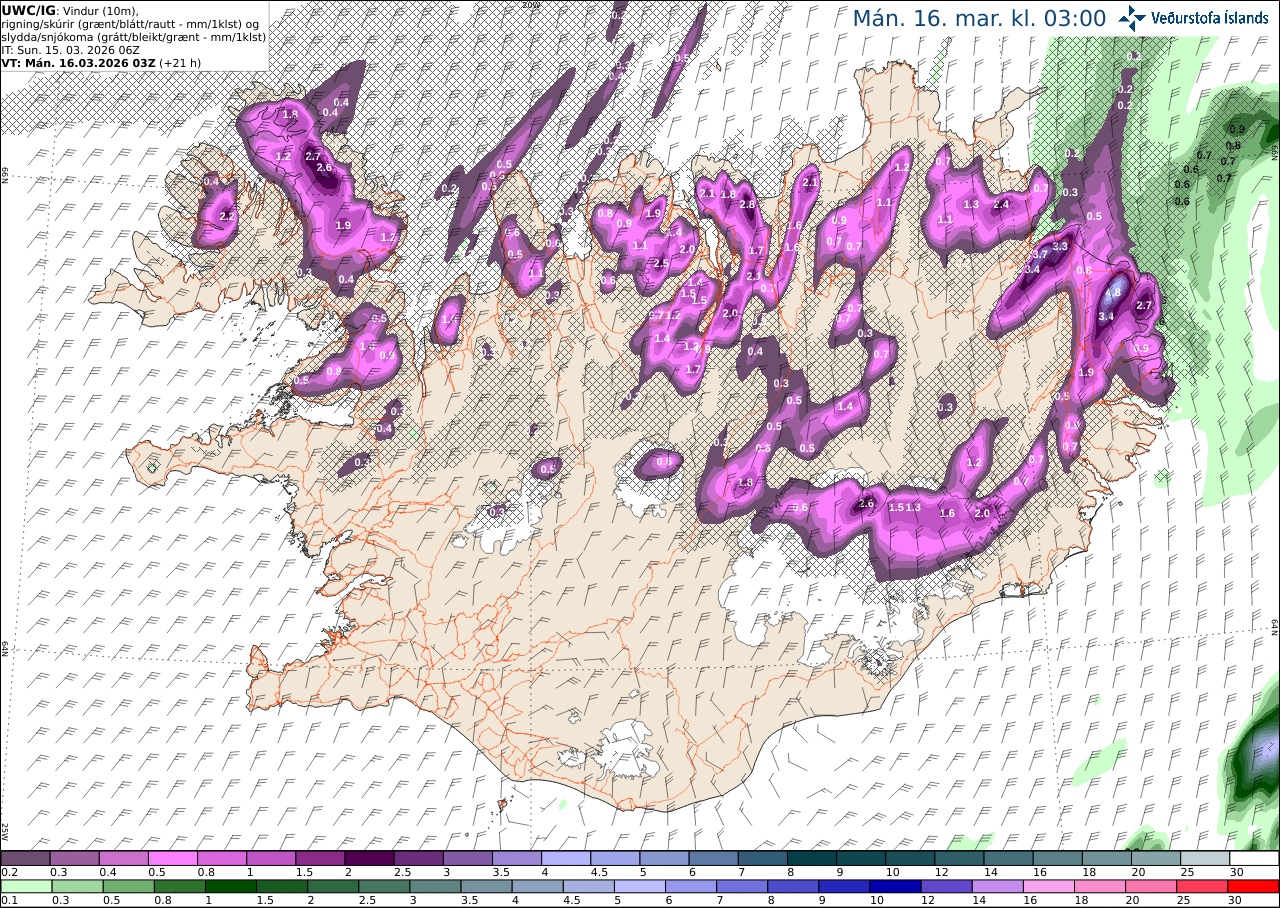Select the lavender snow swatch between 4 and 4.5
Image resolution: width=1280 pixels, height=908 pixels.
click(x=566, y=858)
